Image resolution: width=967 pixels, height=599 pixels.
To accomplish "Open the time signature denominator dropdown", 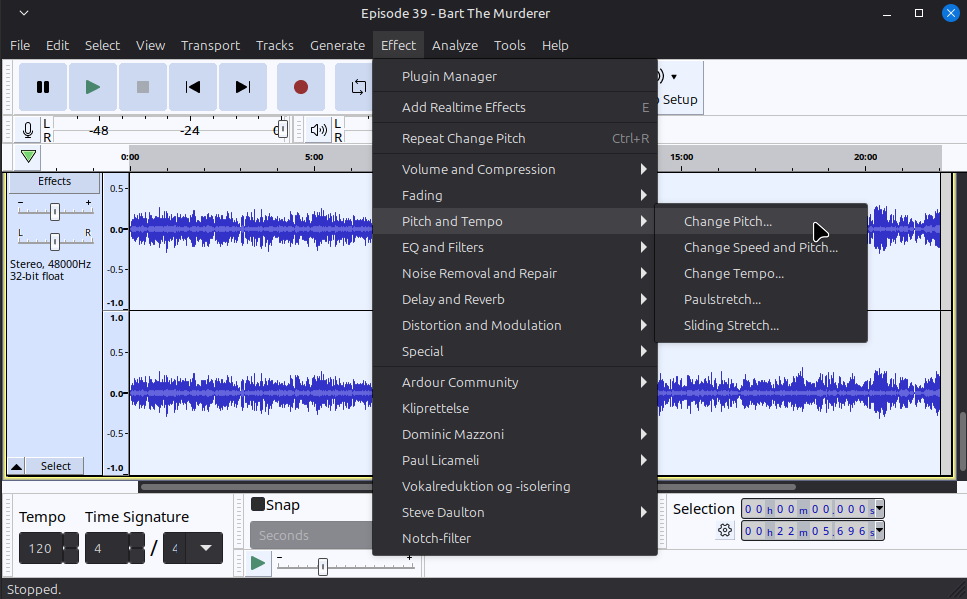I will click(205, 547).
